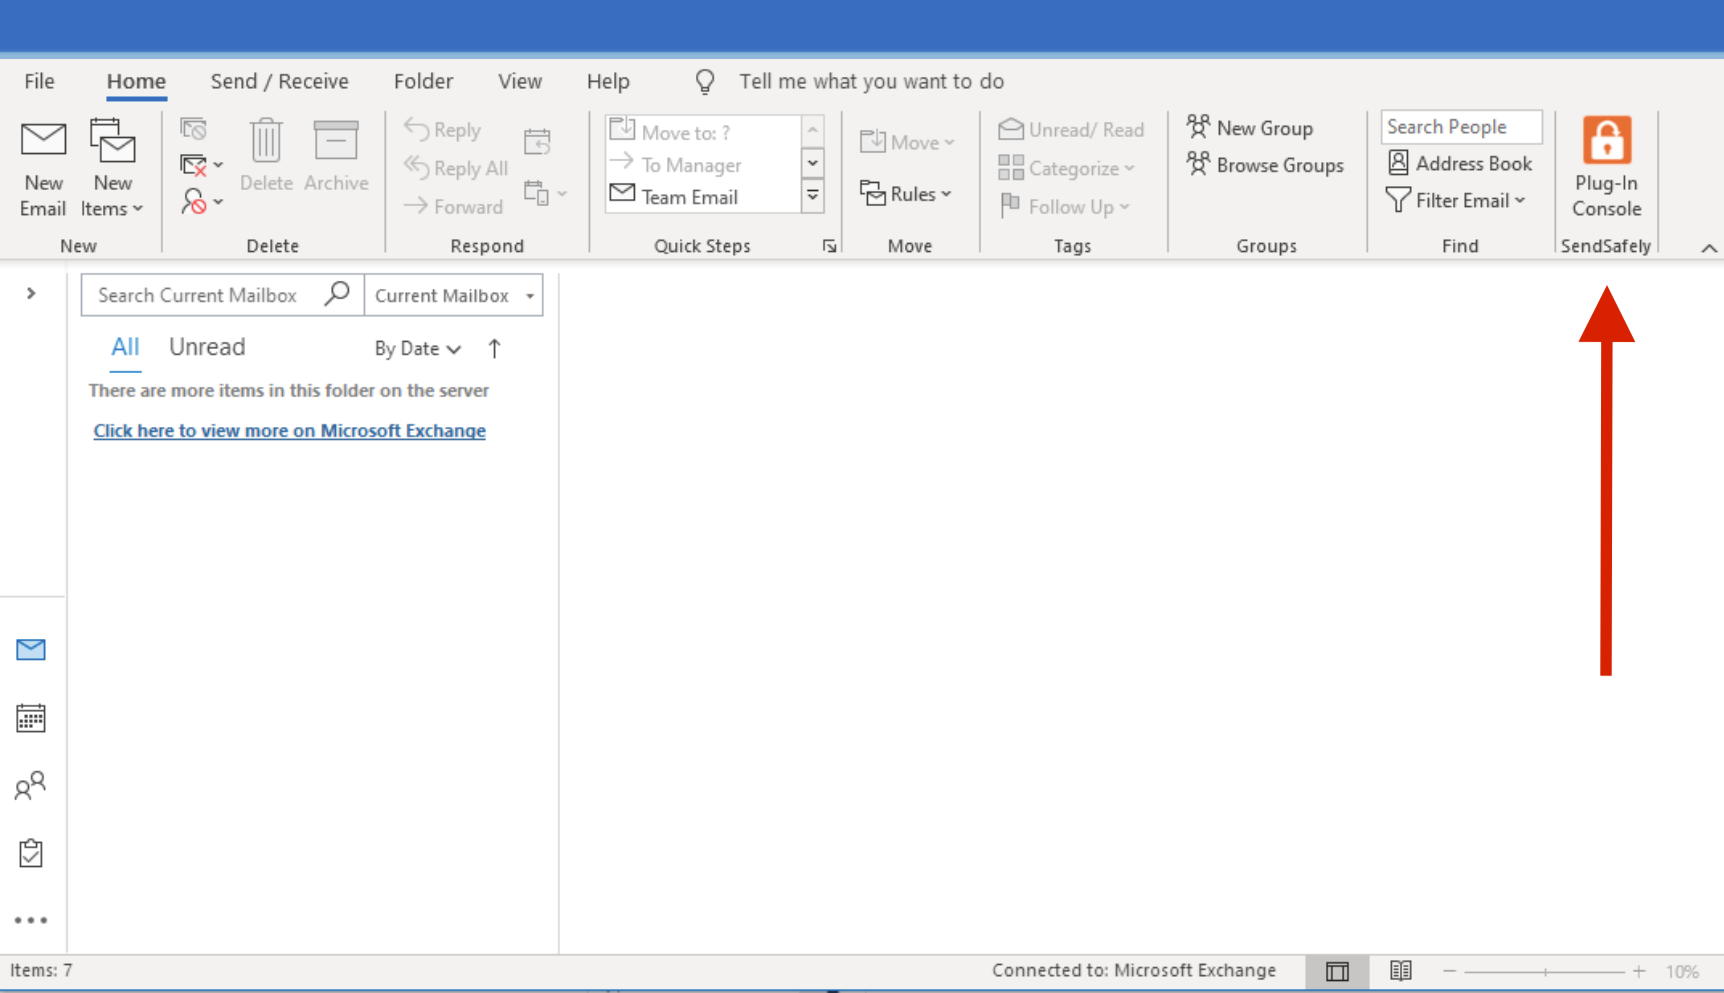Filter to Unread messages
Image resolution: width=1724 pixels, height=993 pixels.
207,347
